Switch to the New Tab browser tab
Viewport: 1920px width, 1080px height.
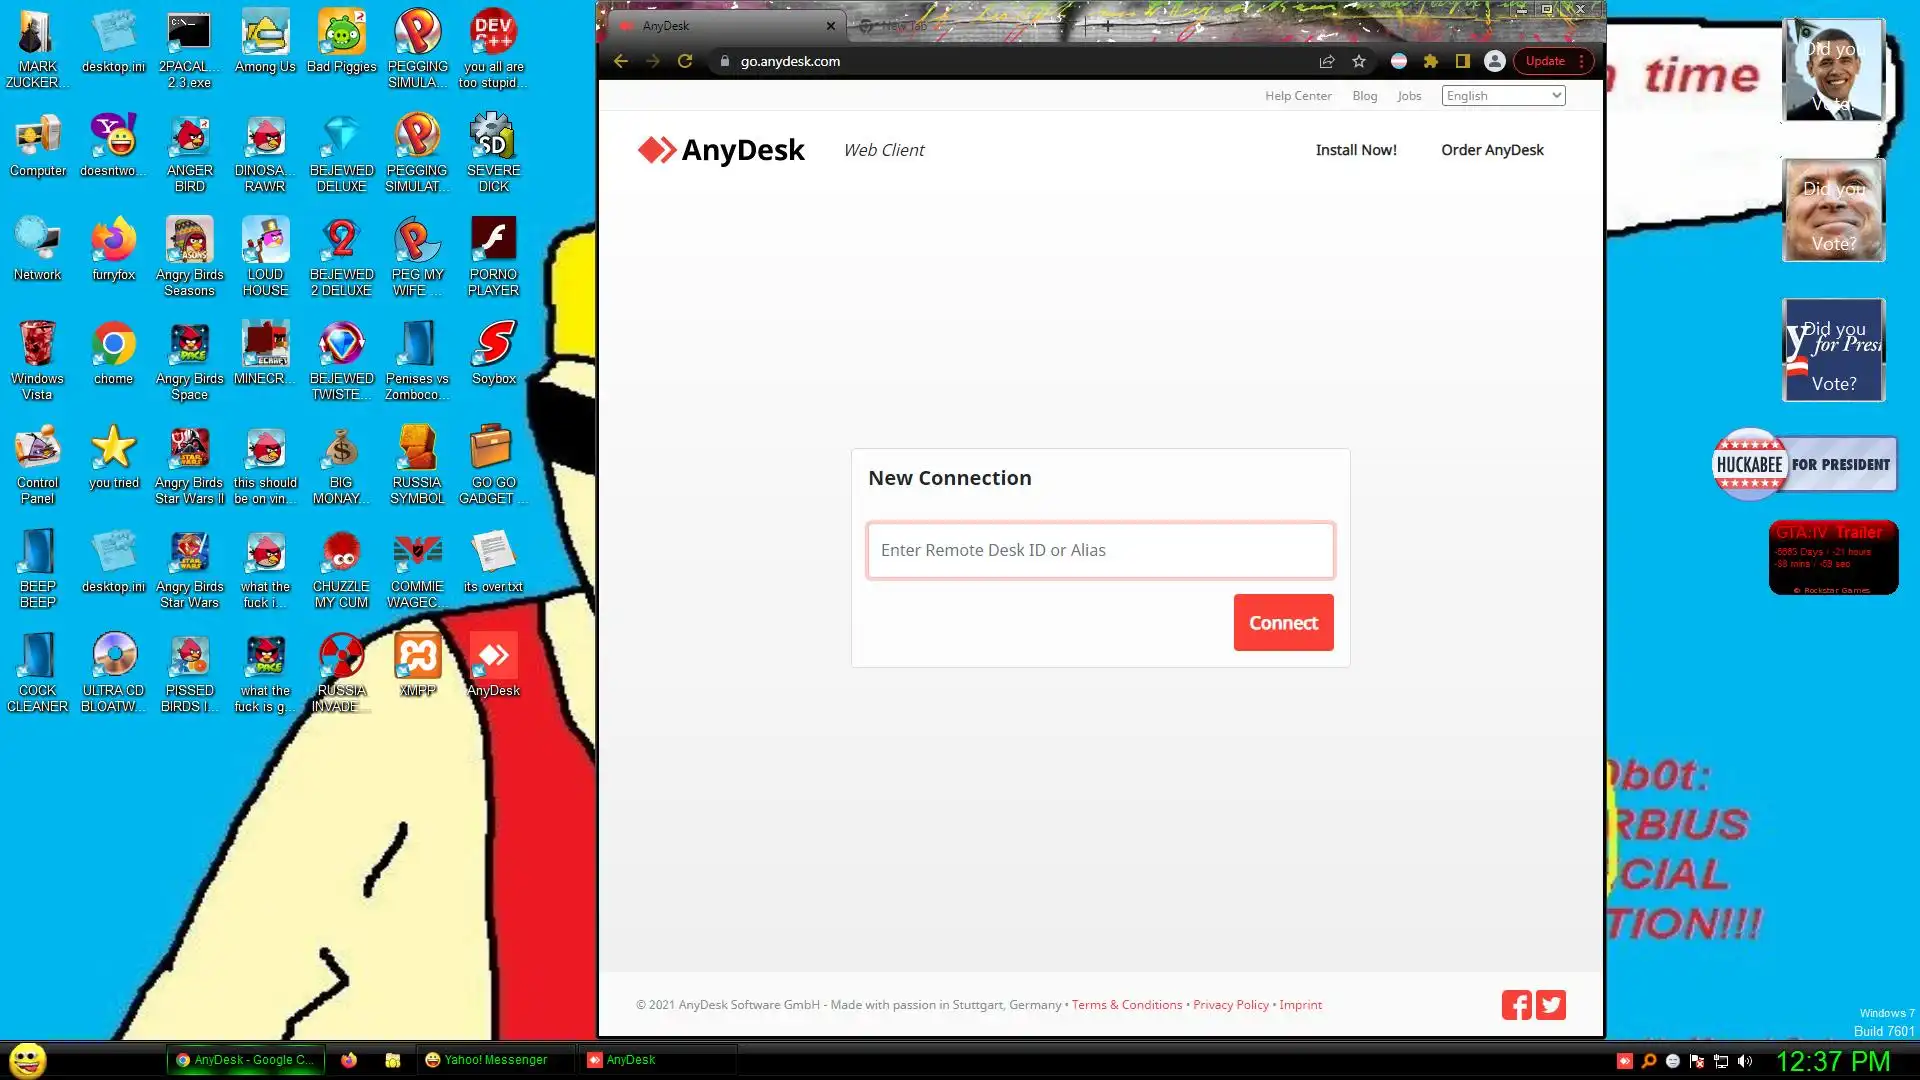(905, 26)
